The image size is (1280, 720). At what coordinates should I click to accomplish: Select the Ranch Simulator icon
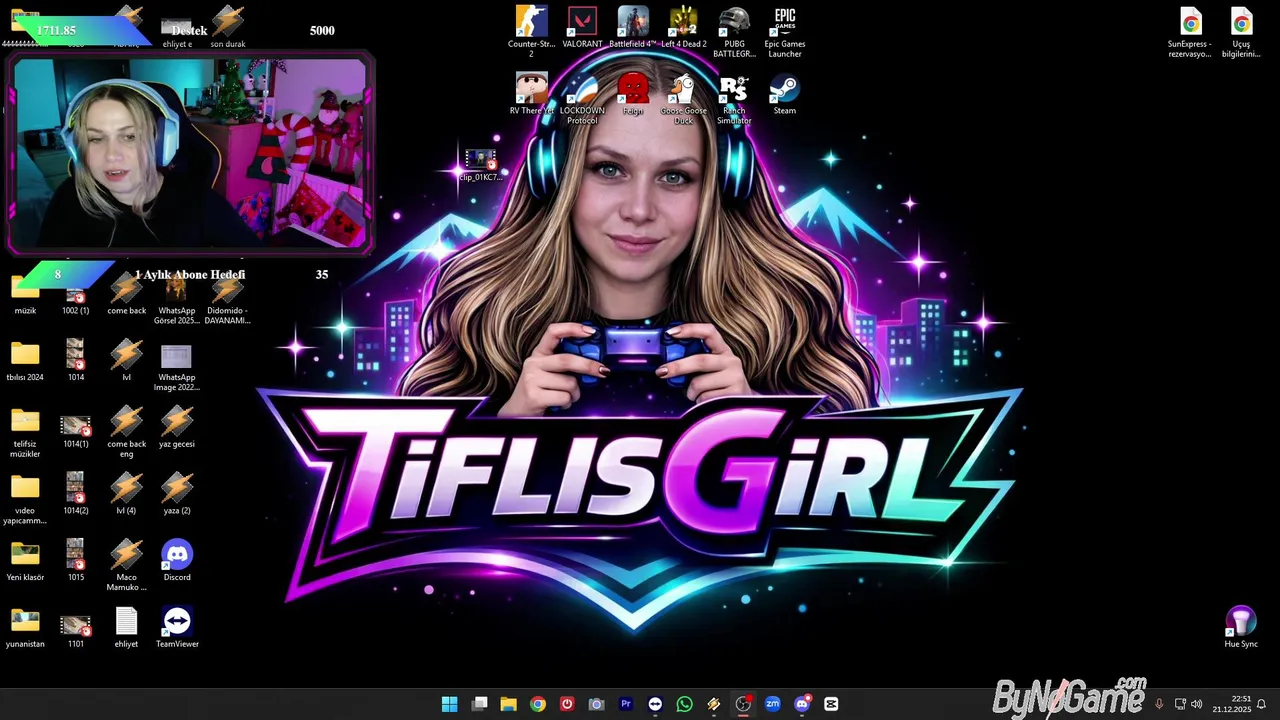tap(734, 98)
